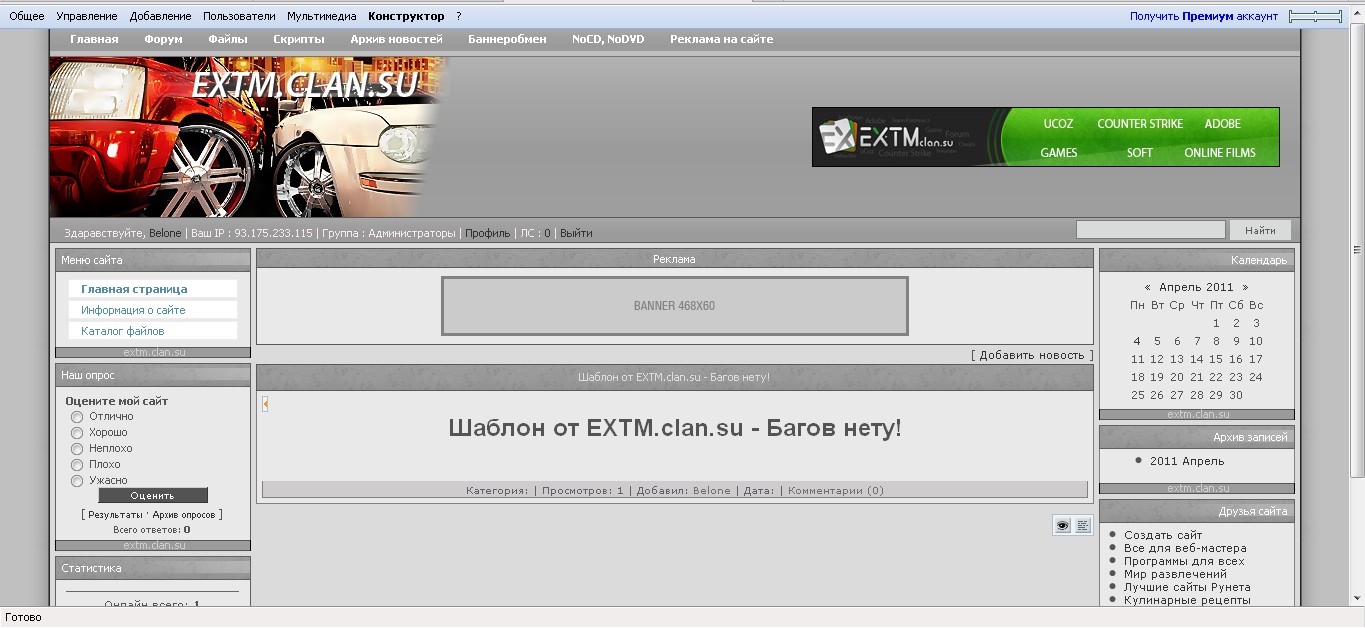Click the username 'Belone' in the greeting bar
The height and width of the screenshot is (628, 1365).
165,233
